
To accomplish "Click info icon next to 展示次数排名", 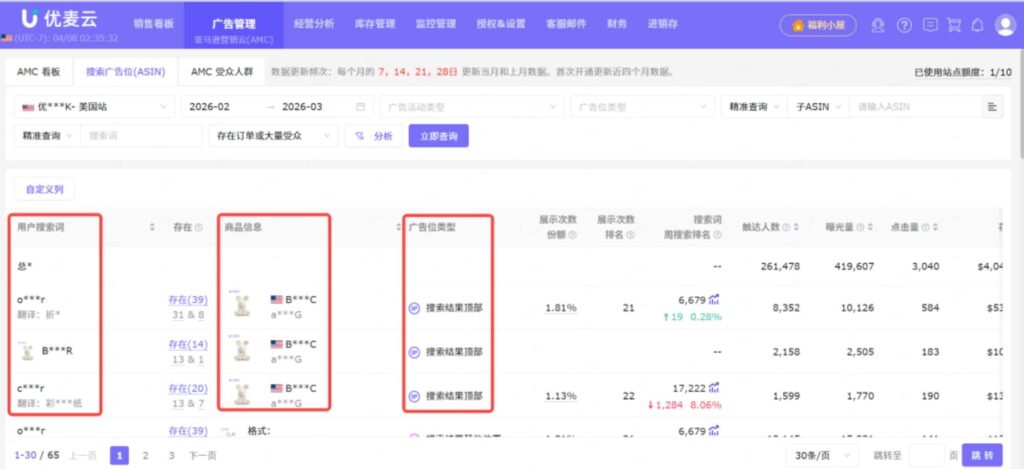I will tap(630, 234).
